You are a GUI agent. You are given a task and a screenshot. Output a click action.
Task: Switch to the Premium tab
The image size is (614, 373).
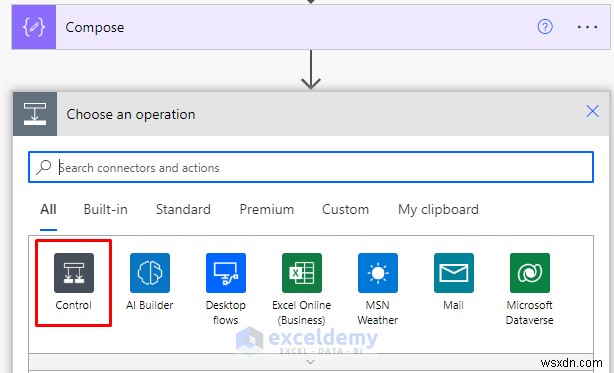tap(267, 209)
